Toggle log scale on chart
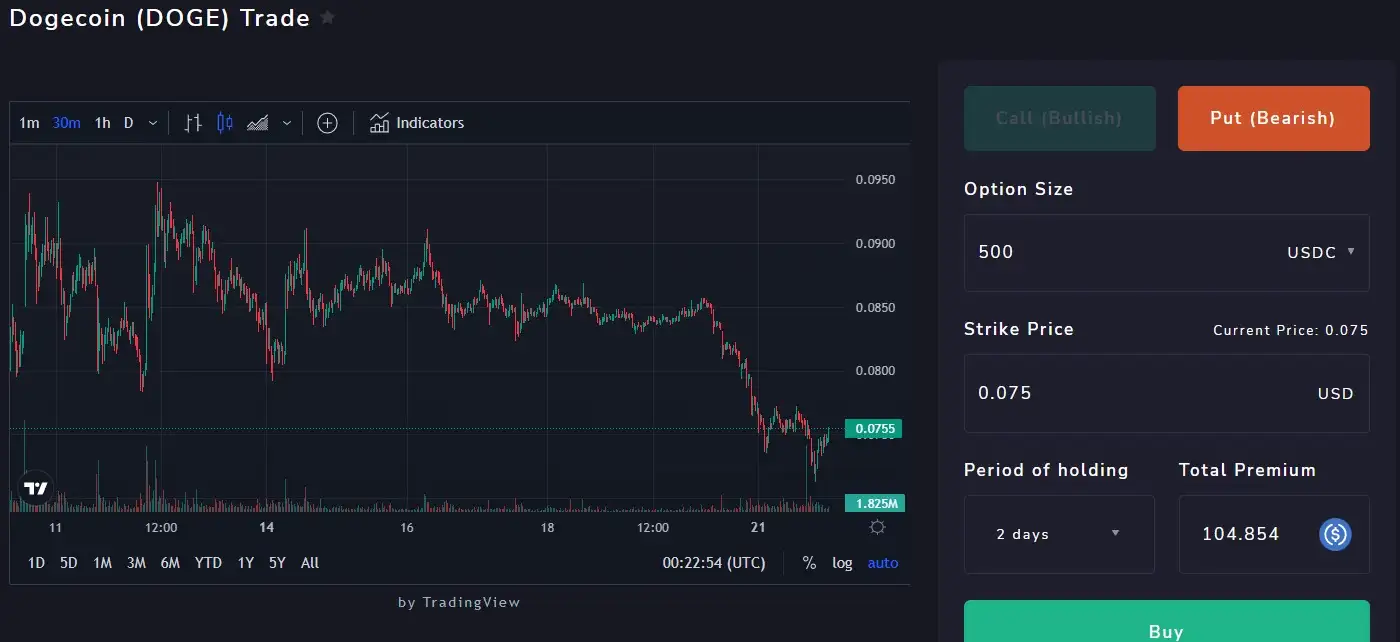 [x=842, y=563]
